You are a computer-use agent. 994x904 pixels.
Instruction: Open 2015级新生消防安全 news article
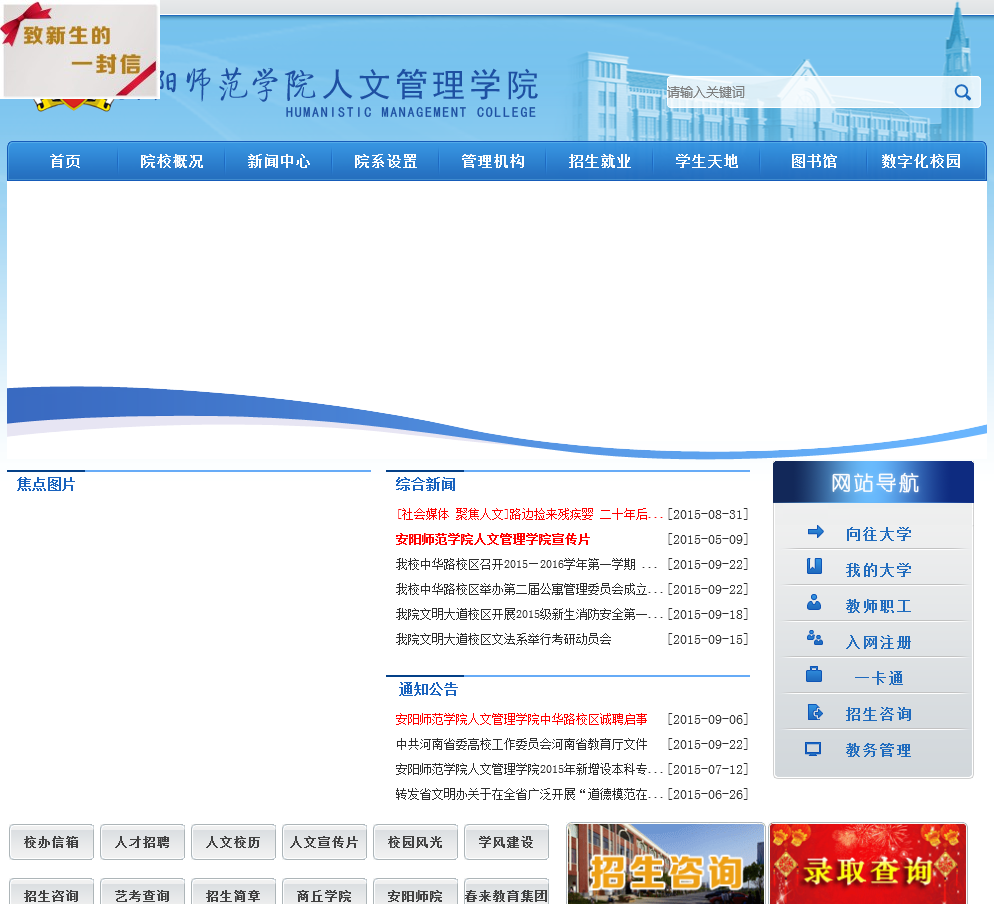529,614
